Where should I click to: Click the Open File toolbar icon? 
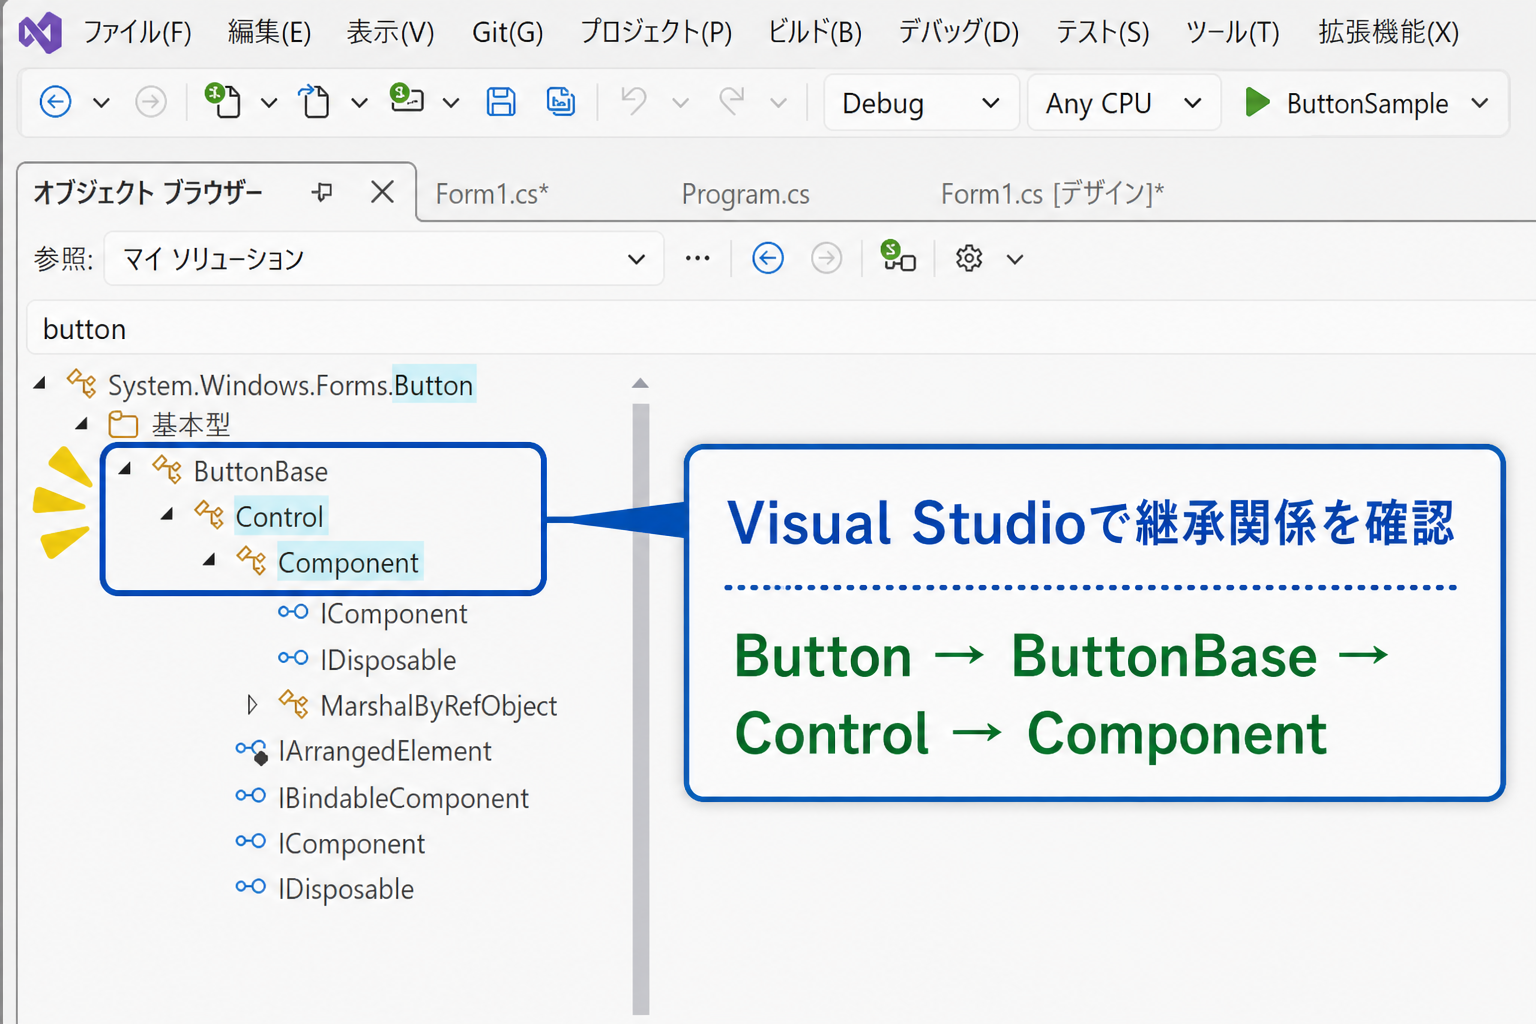[314, 101]
